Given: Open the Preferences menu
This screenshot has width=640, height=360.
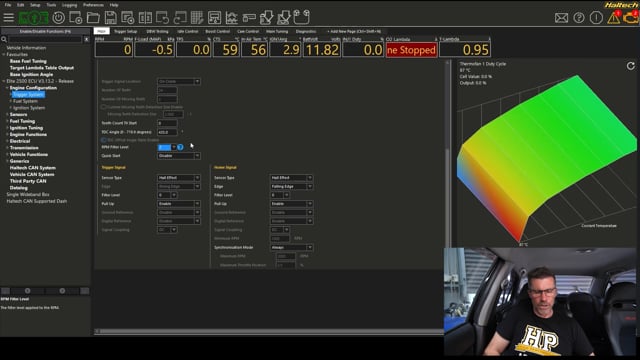Looking at the screenshot, I should pos(93,5).
